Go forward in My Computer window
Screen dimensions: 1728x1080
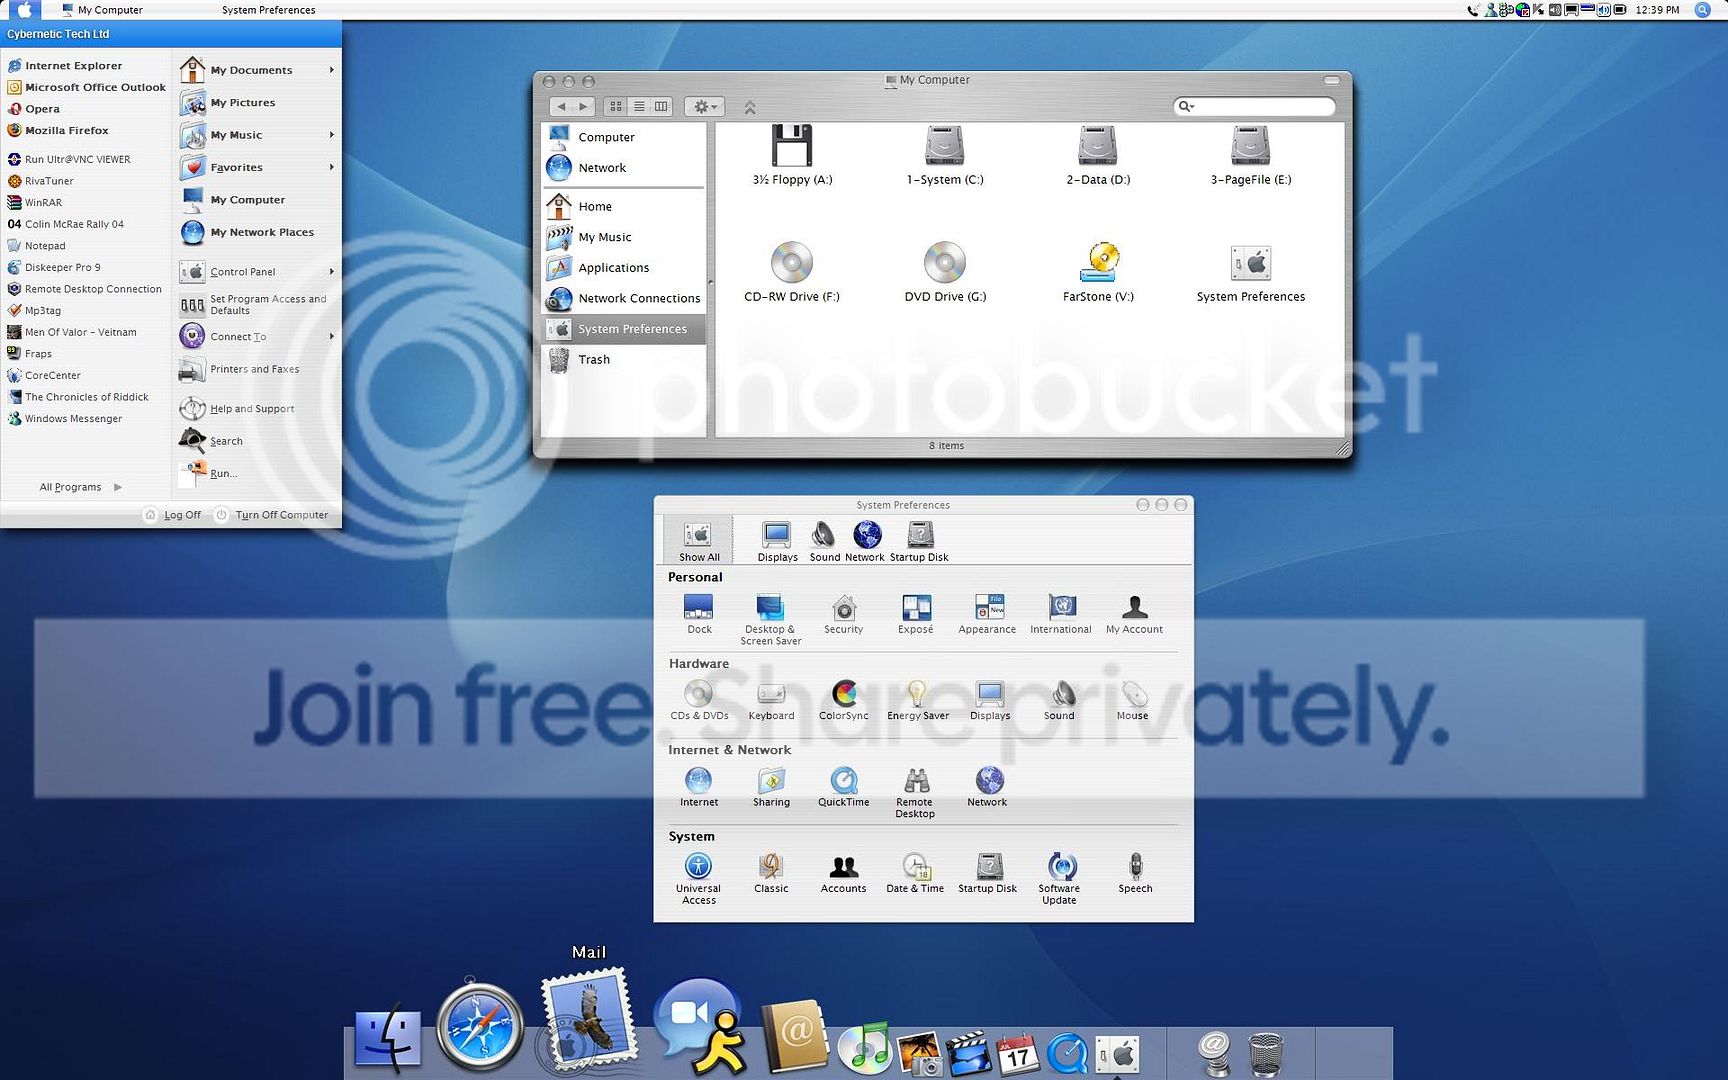584,106
